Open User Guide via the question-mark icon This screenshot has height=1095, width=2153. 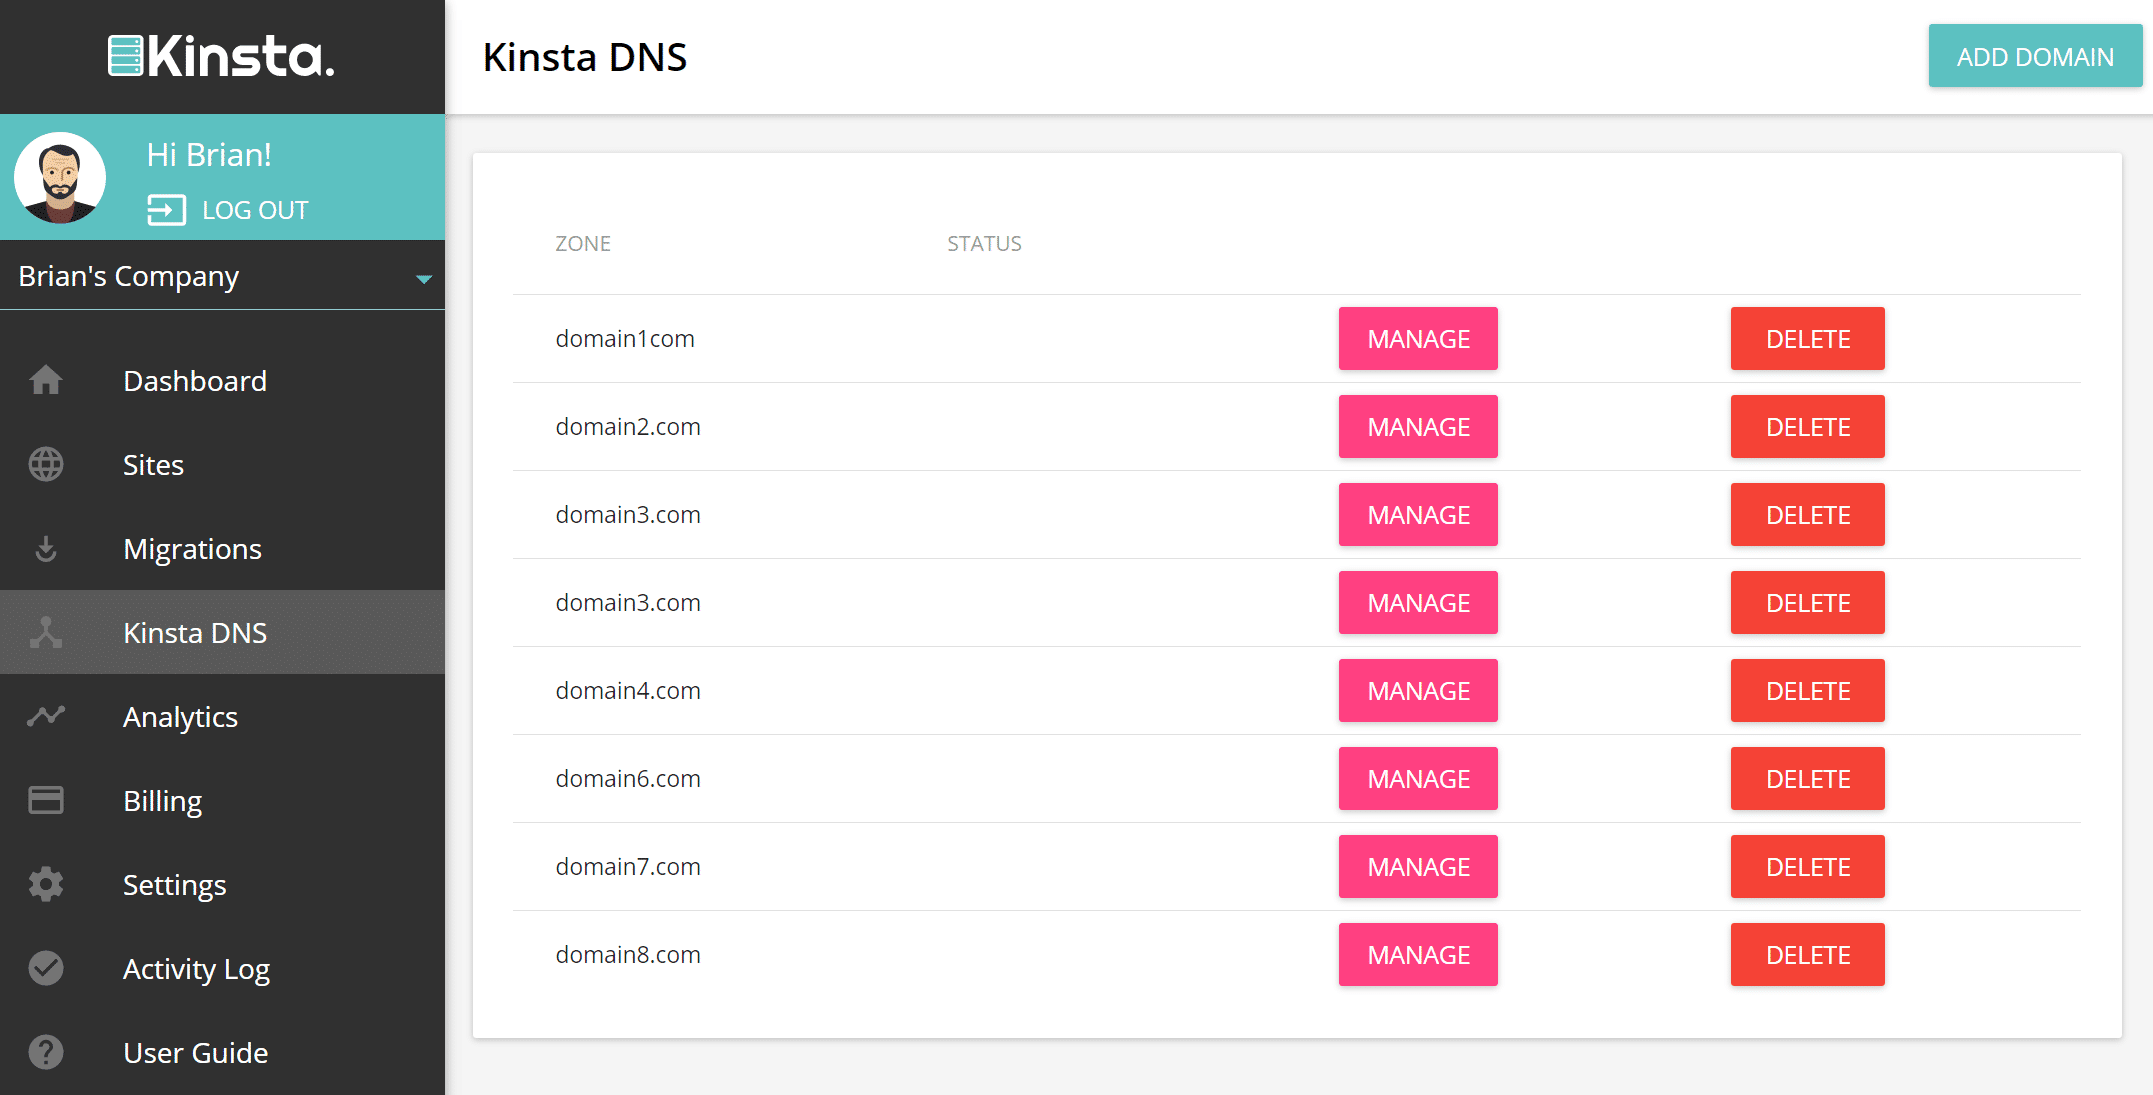[46, 1052]
